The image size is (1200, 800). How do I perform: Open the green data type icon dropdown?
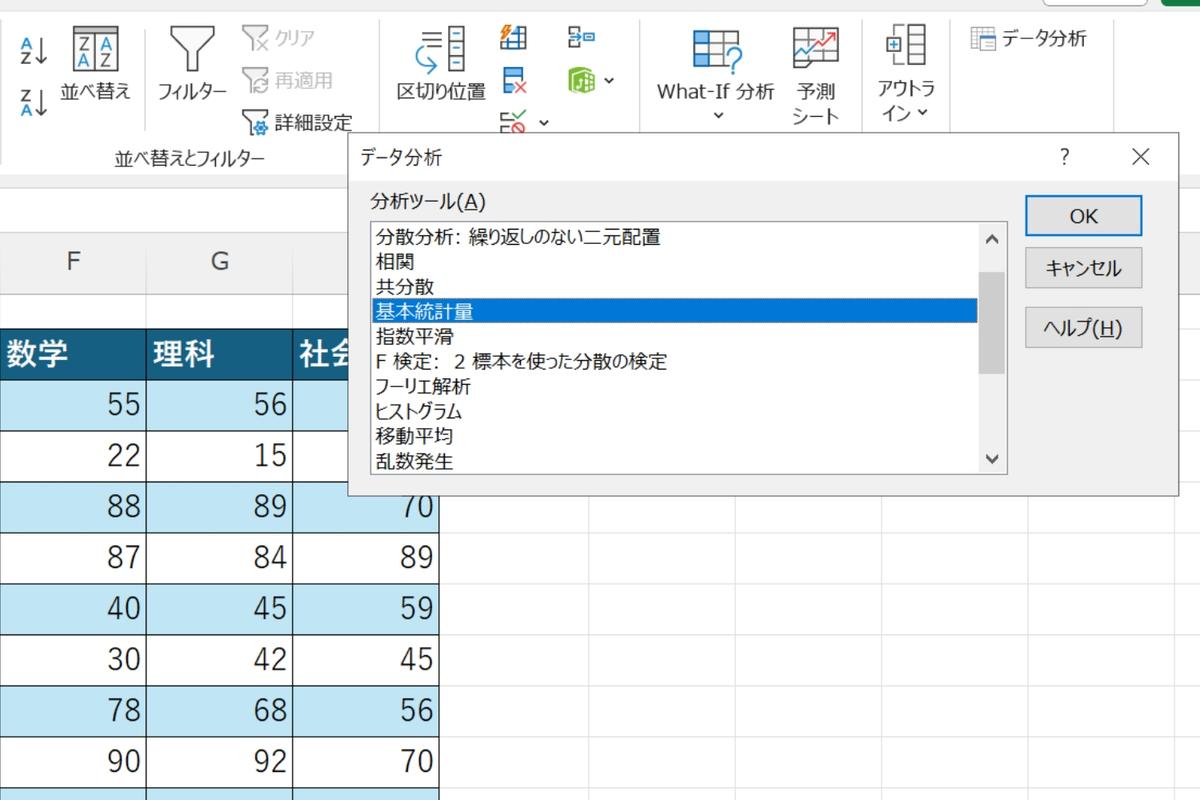[608, 80]
